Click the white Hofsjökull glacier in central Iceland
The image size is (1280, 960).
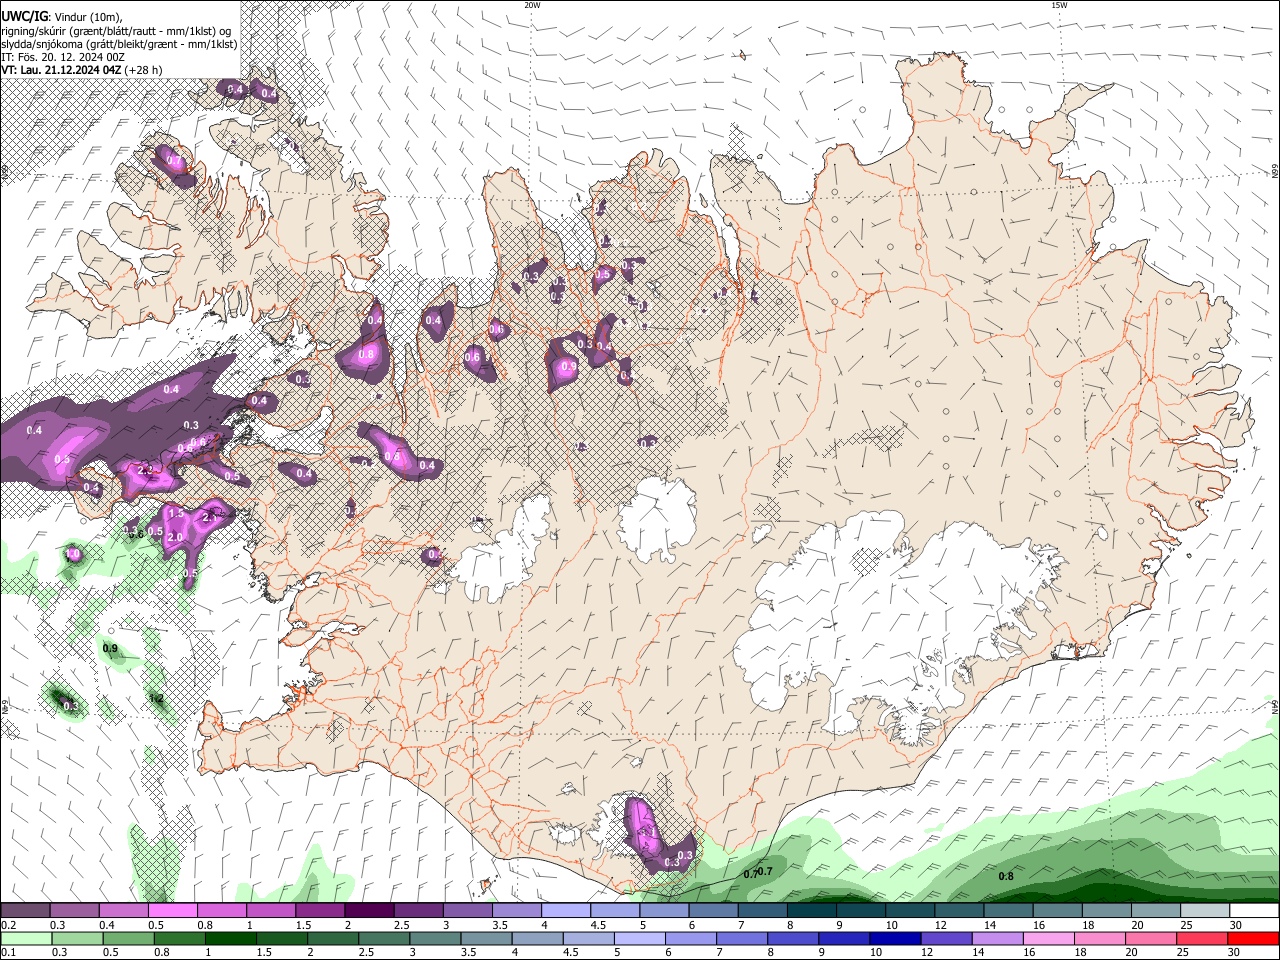(658, 519)
